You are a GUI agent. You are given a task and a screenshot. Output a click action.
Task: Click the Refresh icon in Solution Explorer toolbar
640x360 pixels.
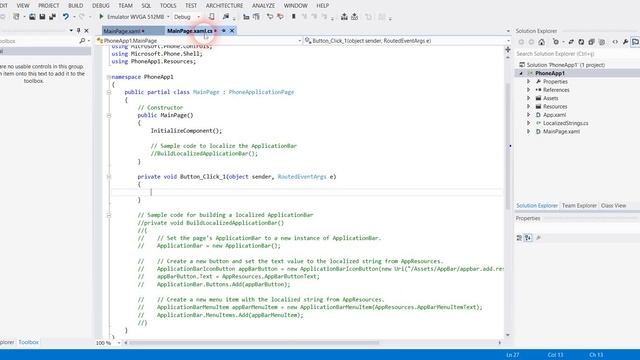[x=581, y=42]
